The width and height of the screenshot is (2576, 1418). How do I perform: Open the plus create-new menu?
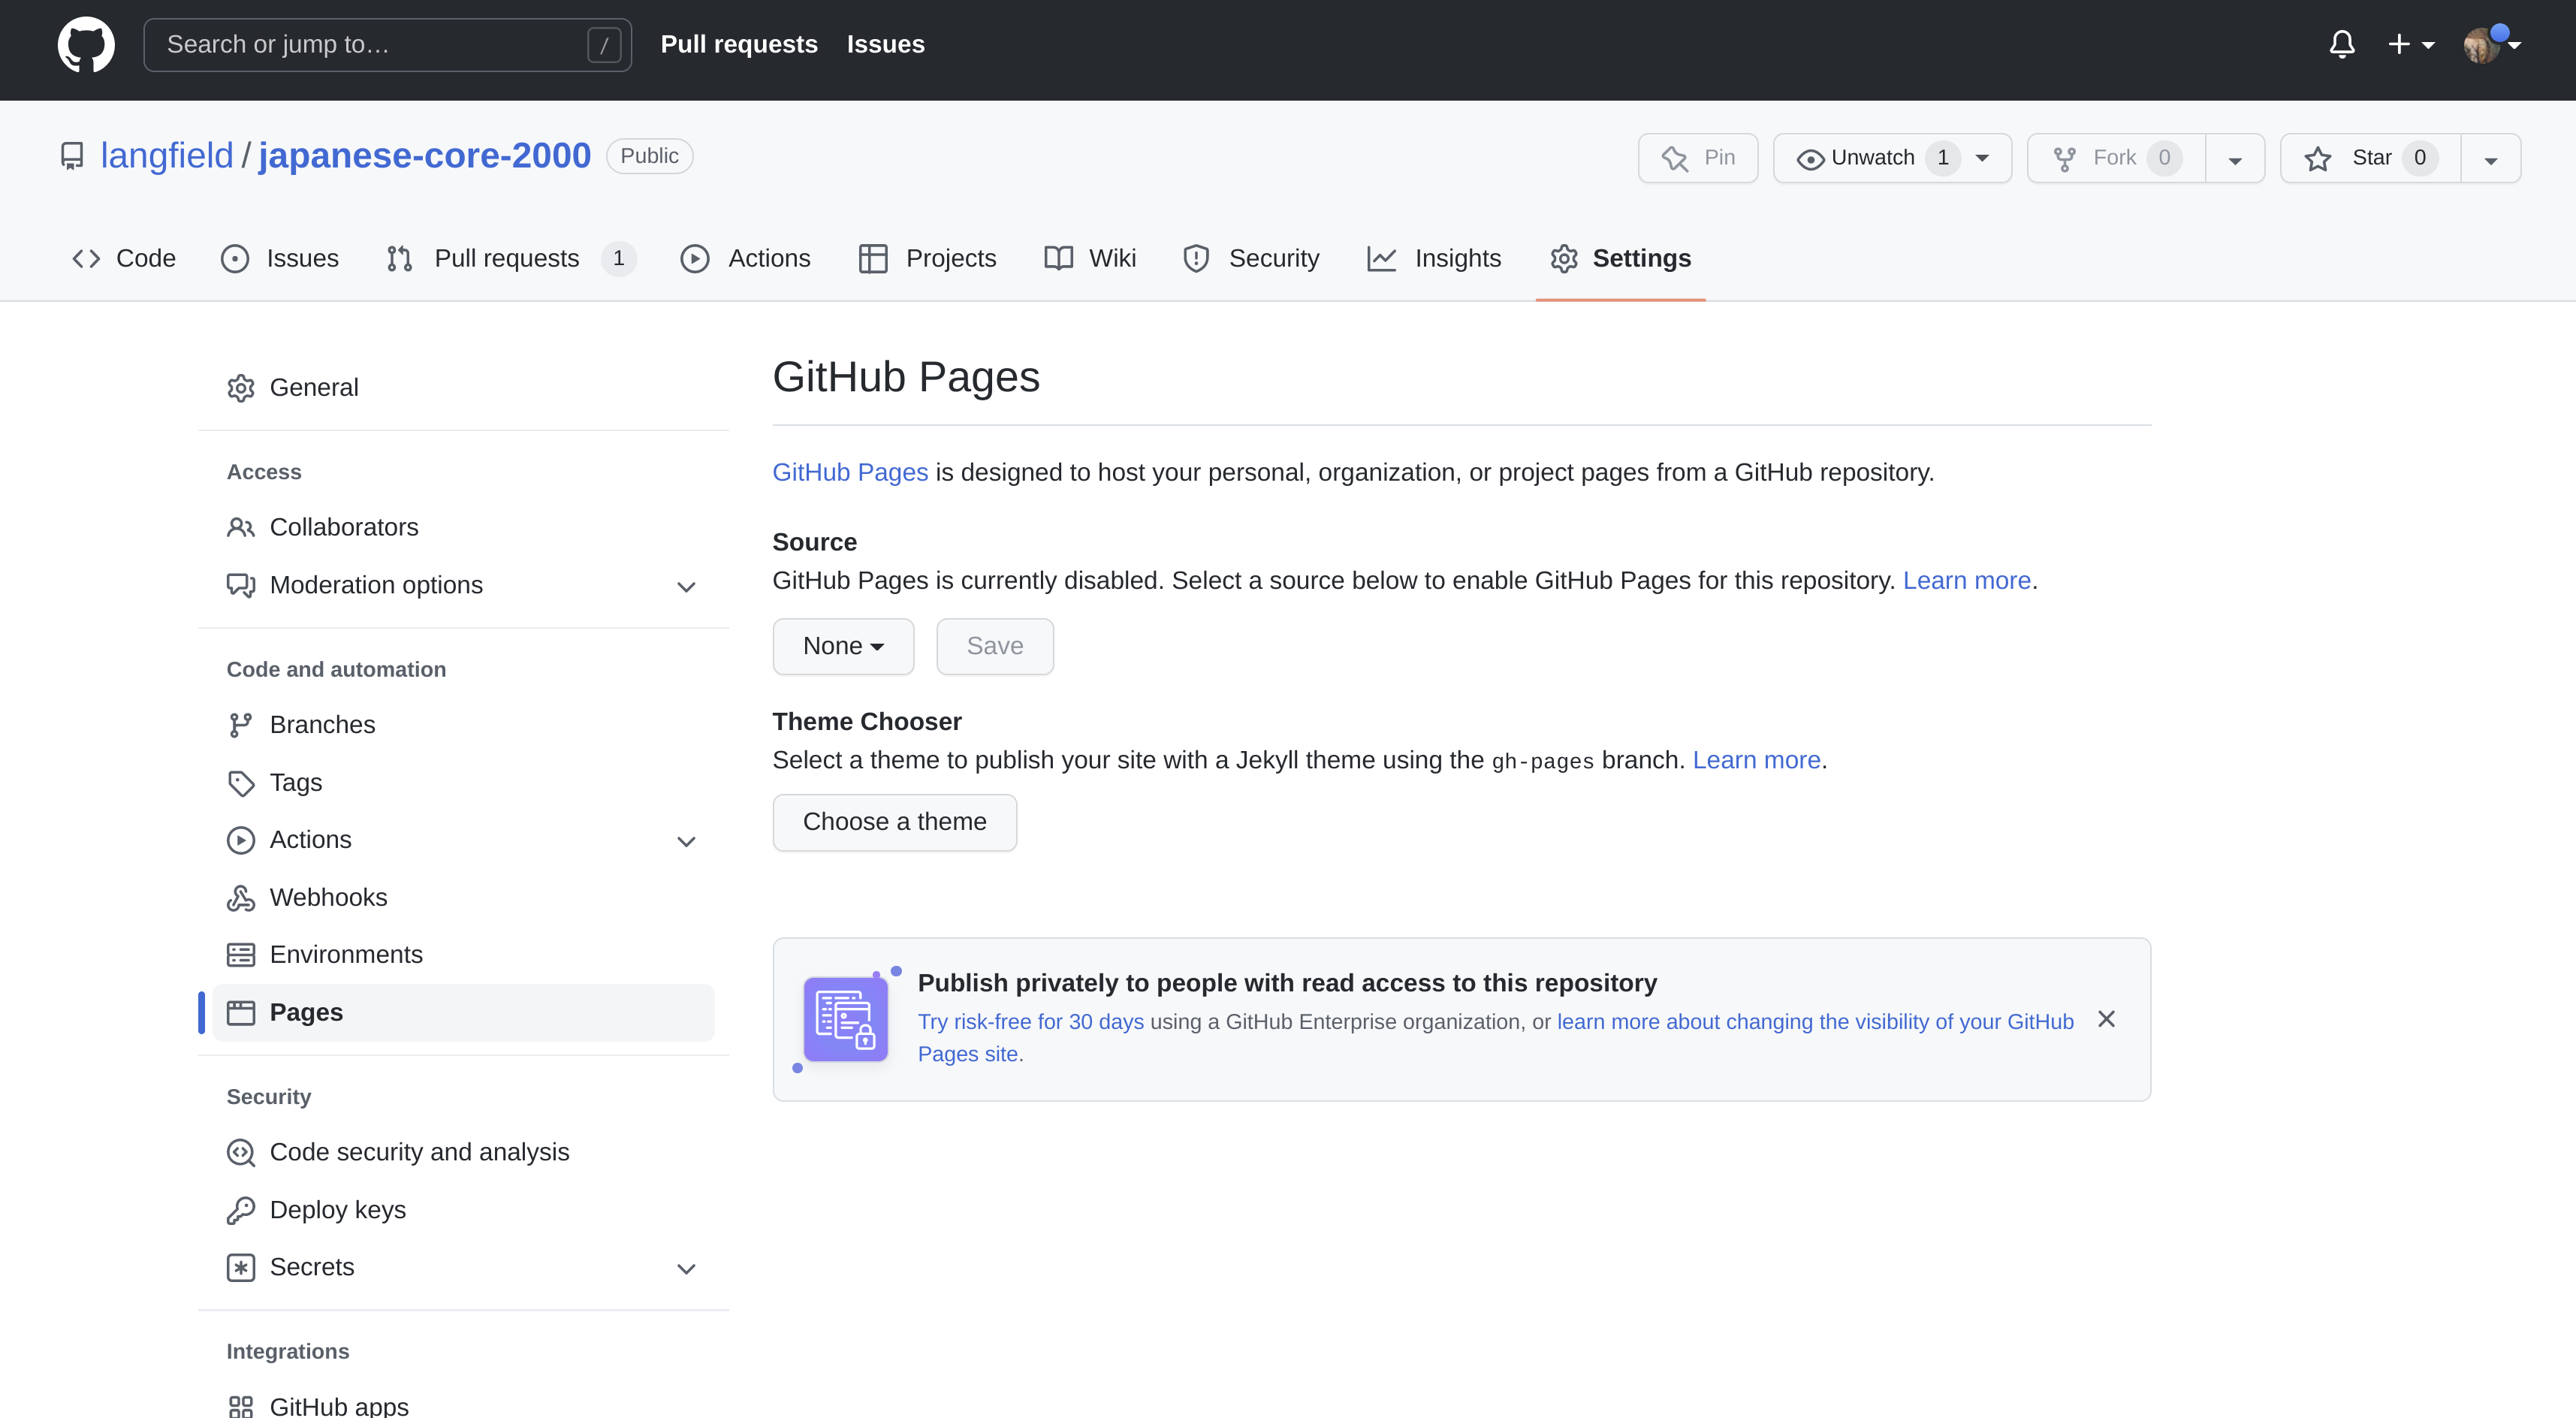2411,44
